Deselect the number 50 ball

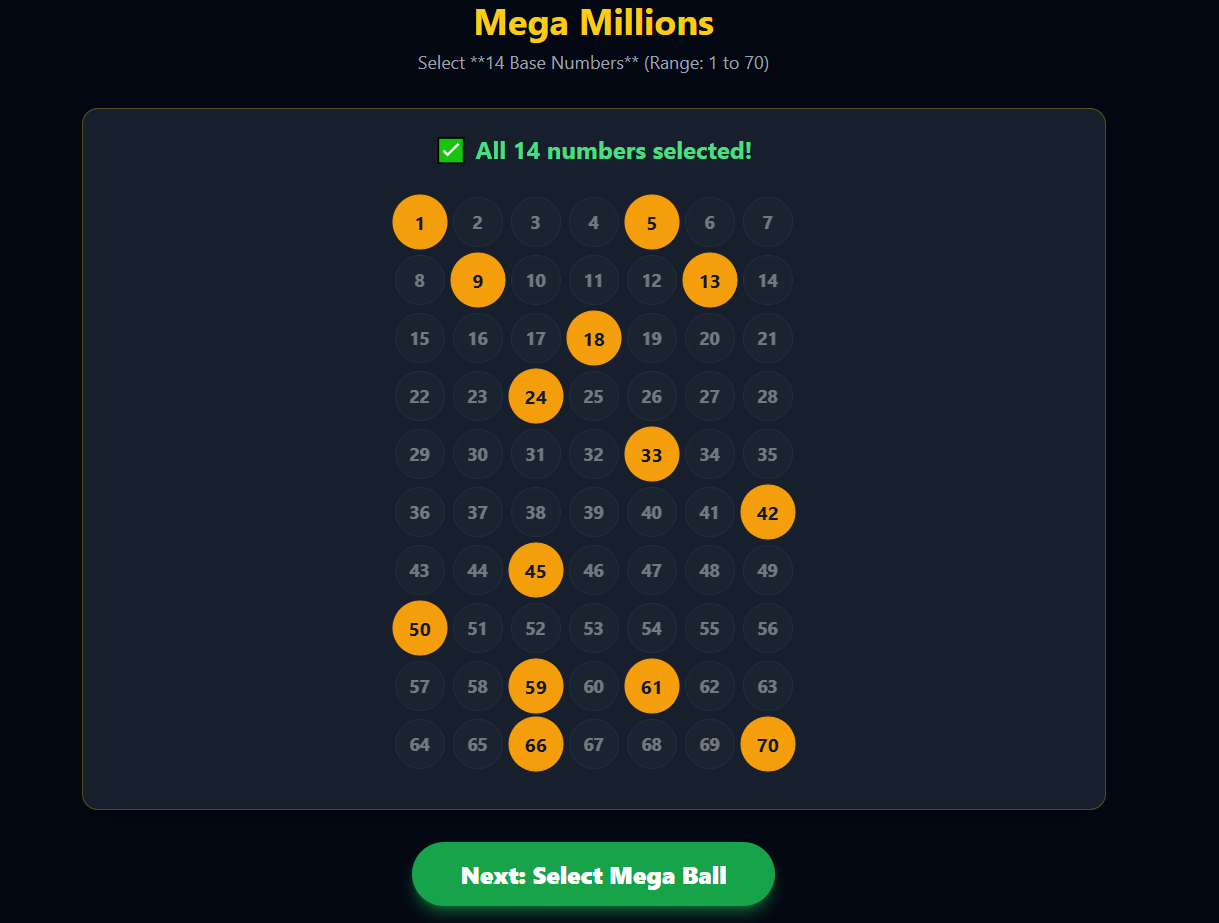pyautogui.click(x=419, y=628)
